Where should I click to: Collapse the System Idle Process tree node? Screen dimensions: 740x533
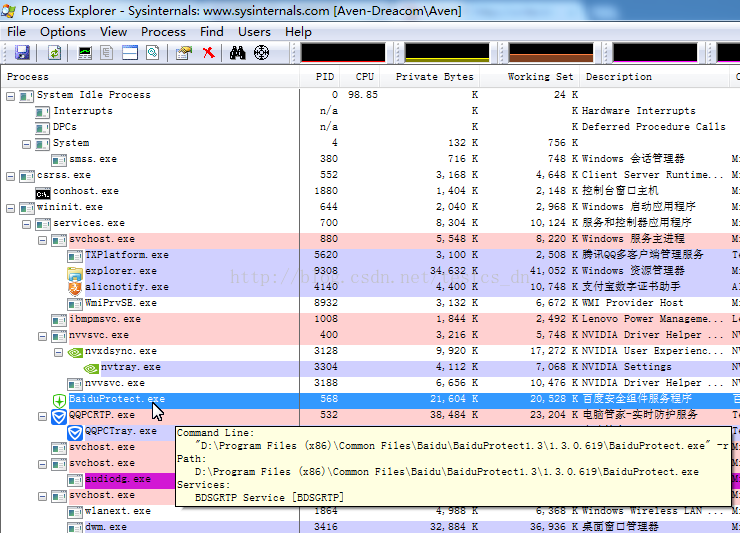pos(10,97)
